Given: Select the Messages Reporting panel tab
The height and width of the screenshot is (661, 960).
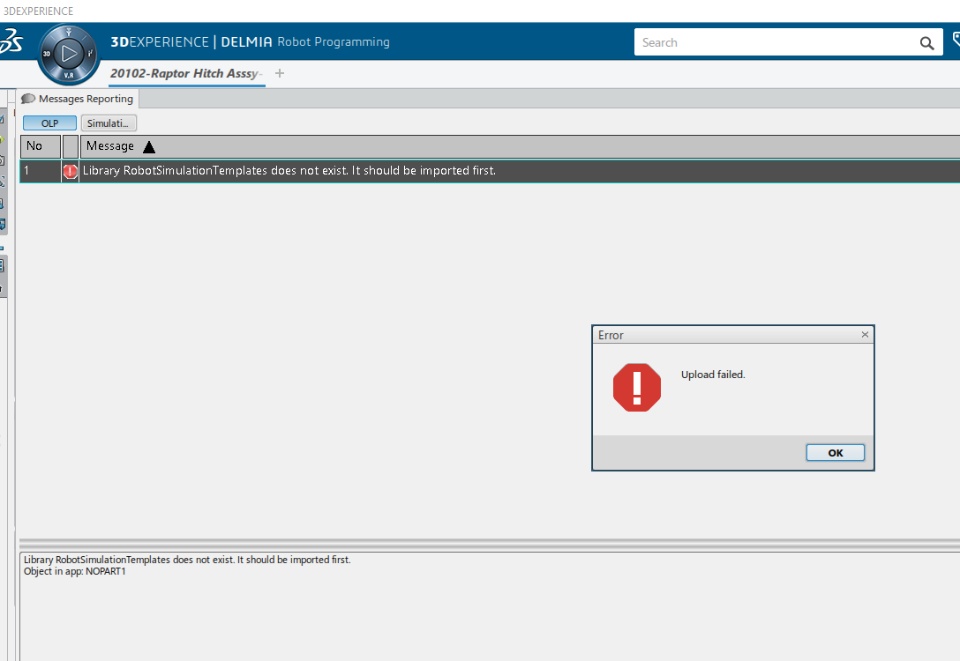Looking at the screenshot, I should 78,99.
